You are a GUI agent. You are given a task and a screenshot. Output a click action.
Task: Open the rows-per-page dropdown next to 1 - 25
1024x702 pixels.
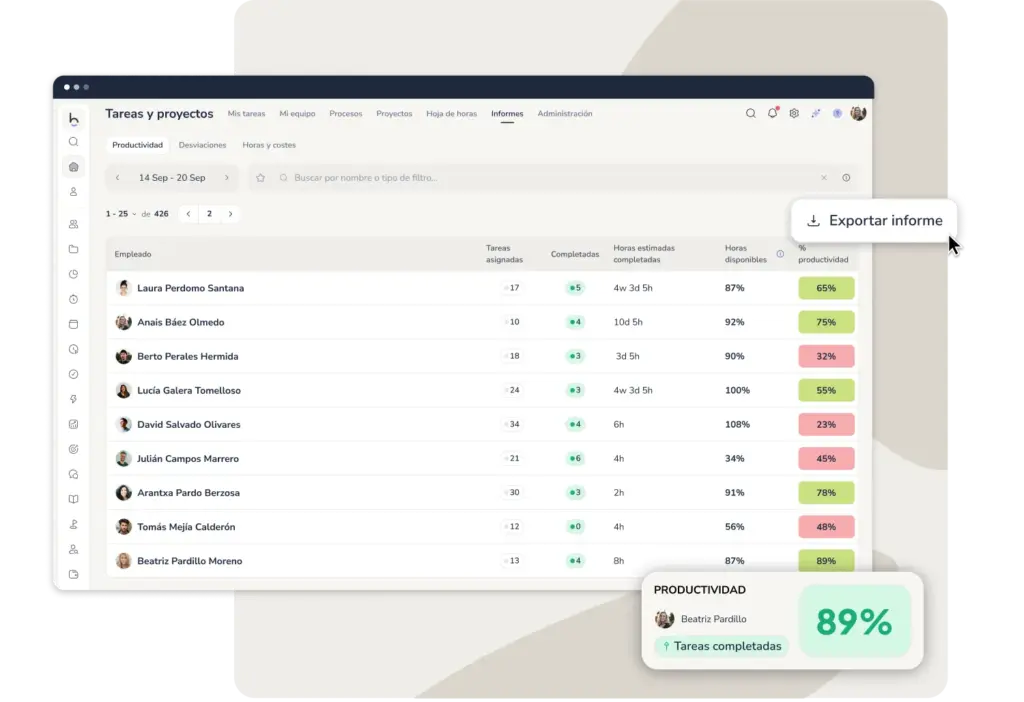(x=135, y=214)
